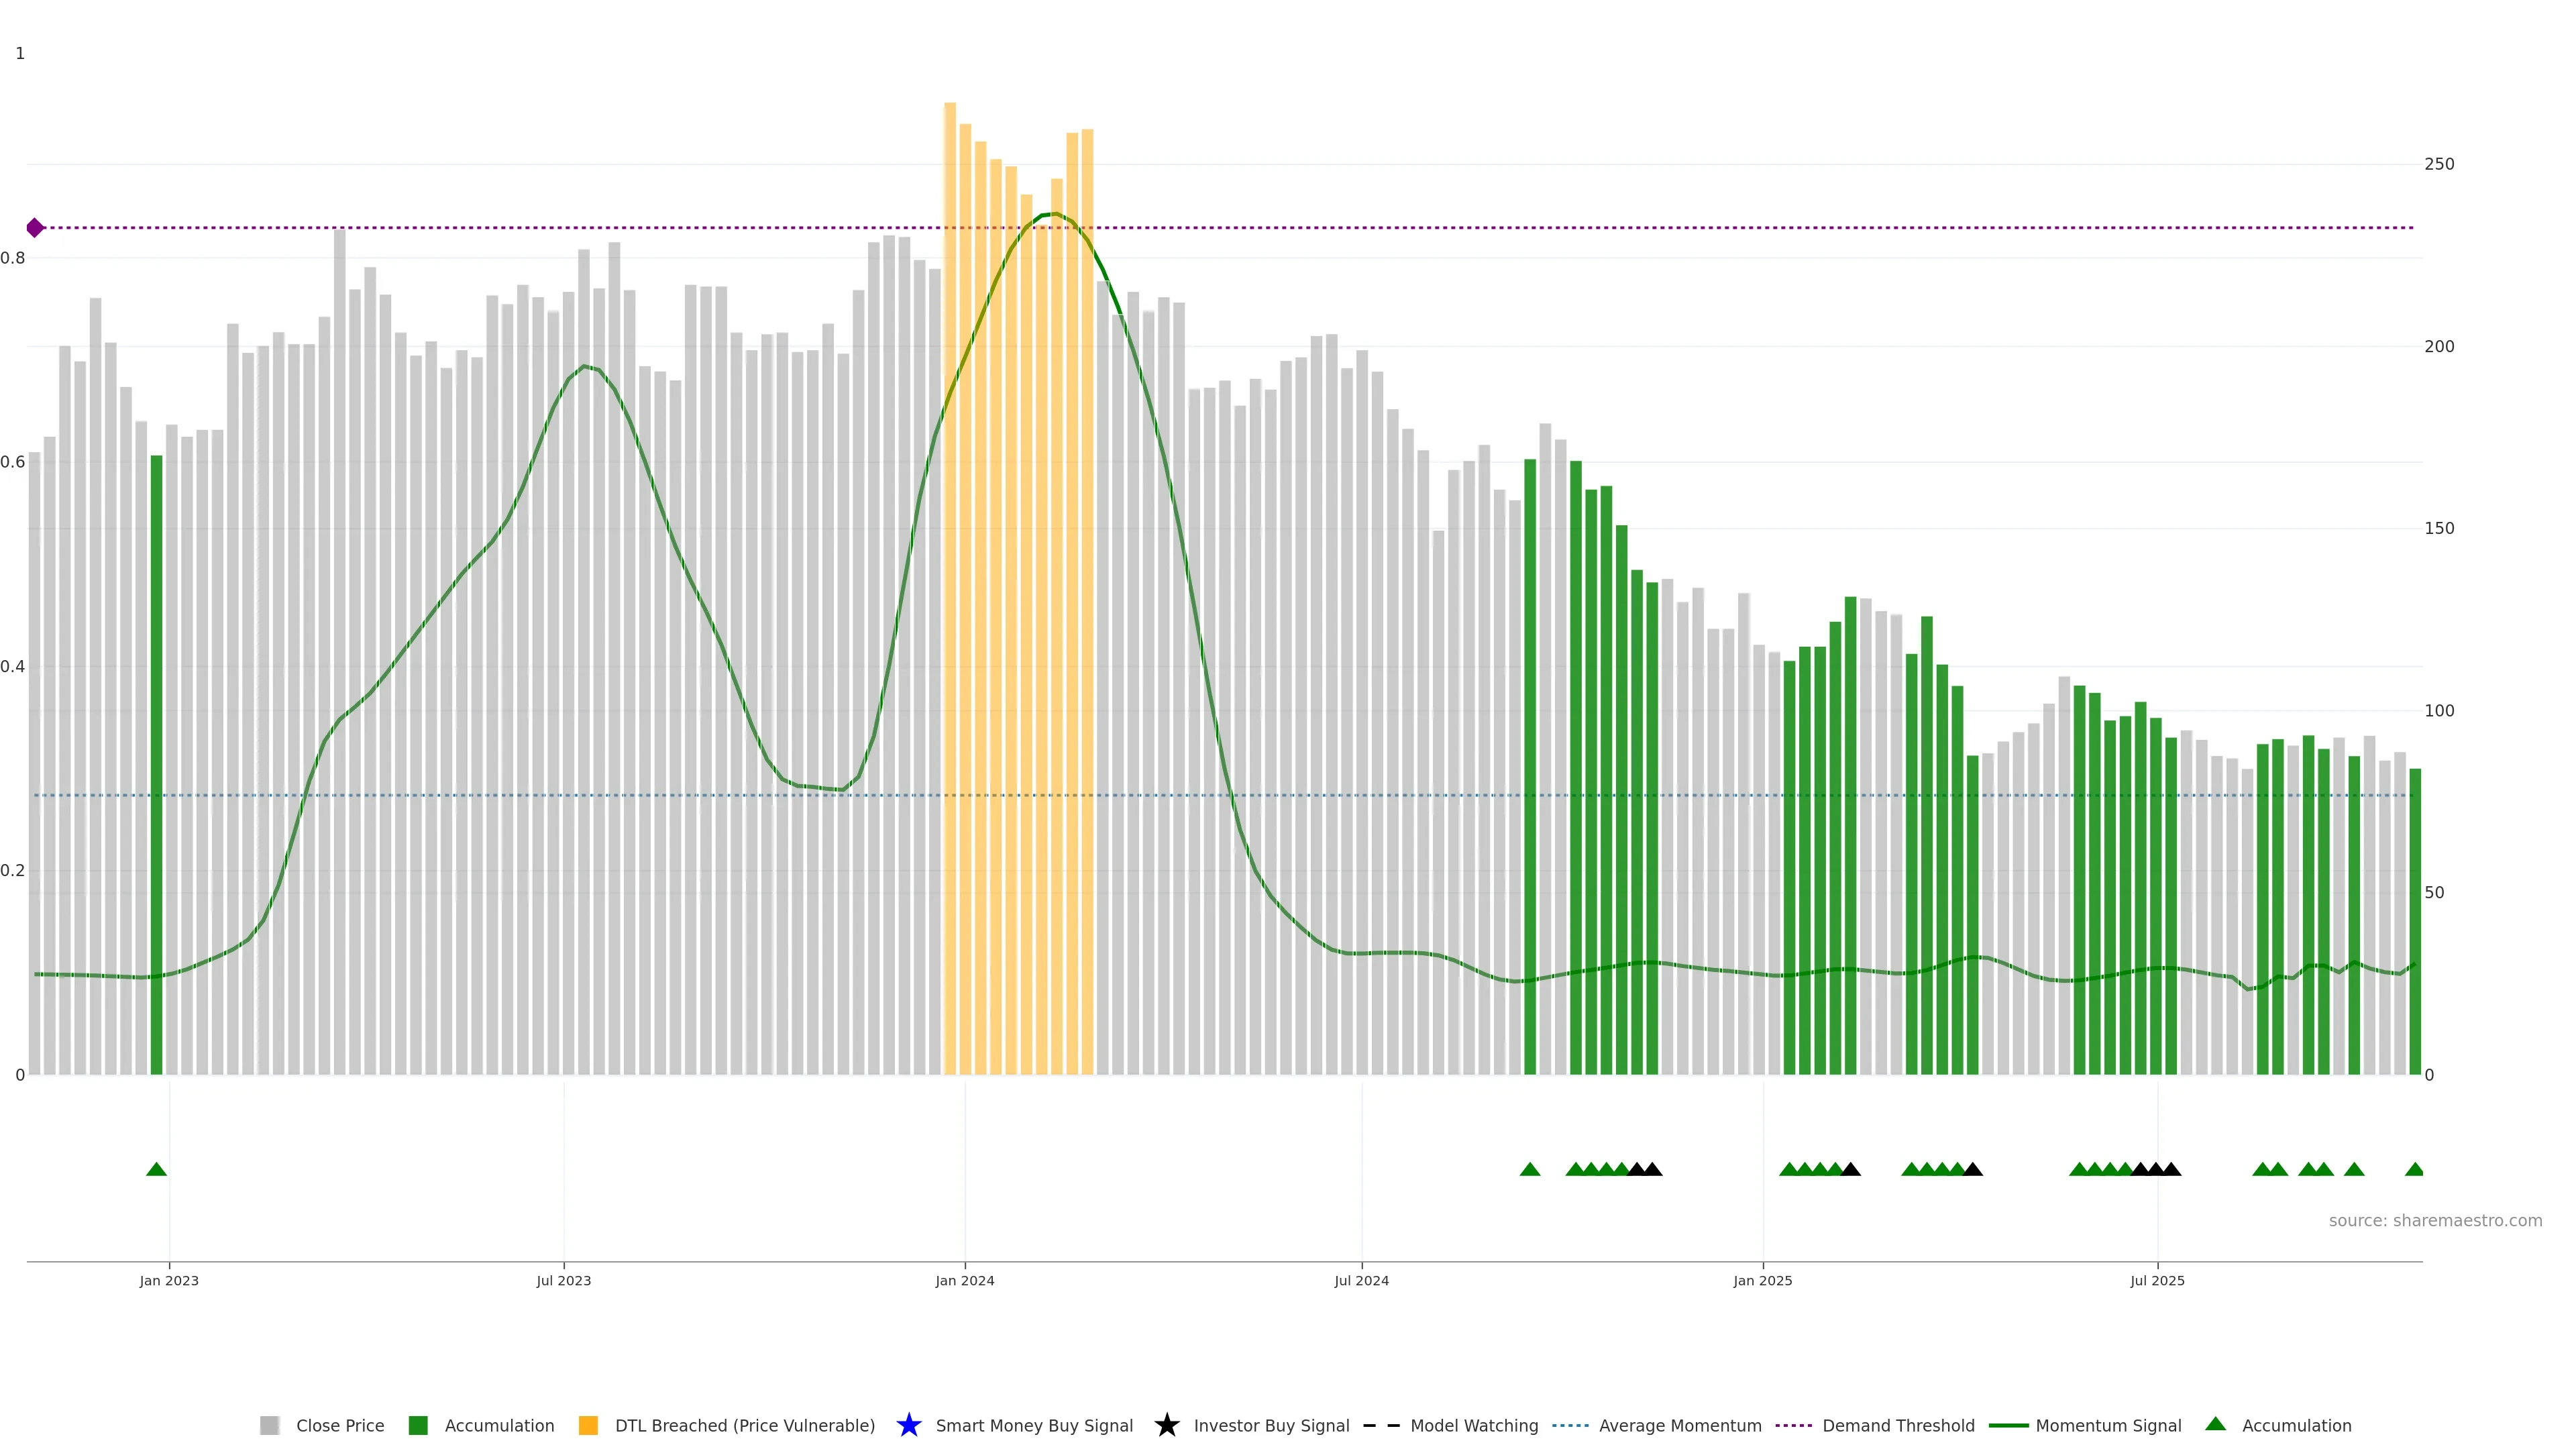Click the orange DTL Breached swatch
2576x1449 pixels.
(588, 1425)
